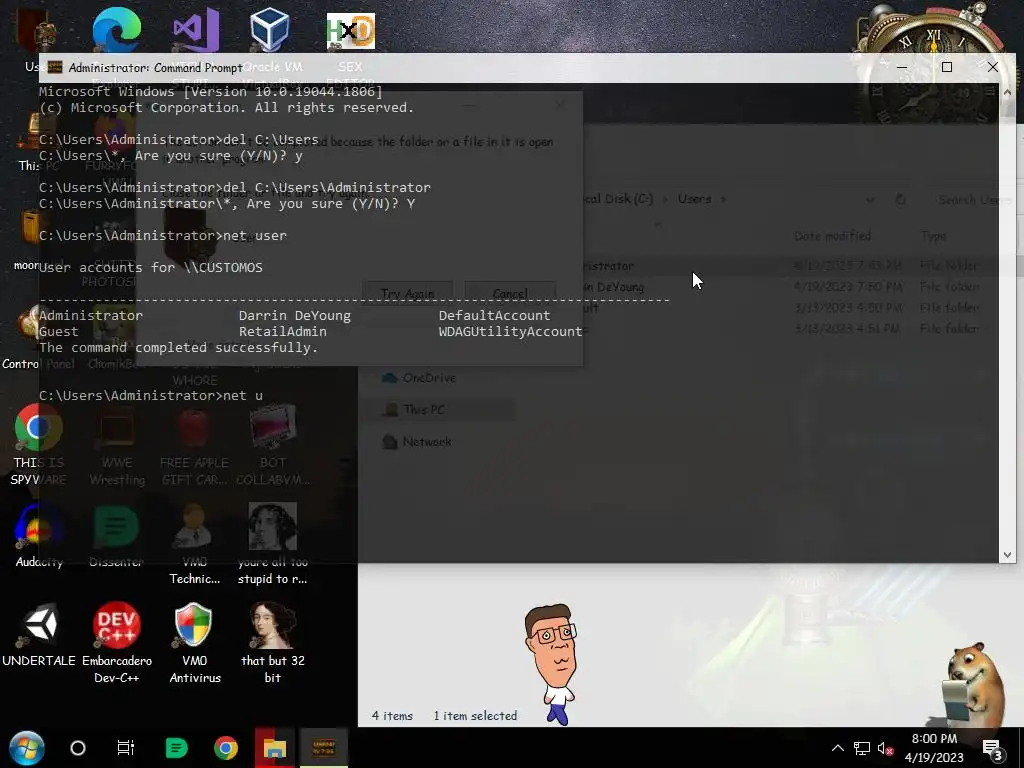Click the Users breadcrumb in address bar
The width and height of the screenshot is (1024, 768).
[694, 199]
